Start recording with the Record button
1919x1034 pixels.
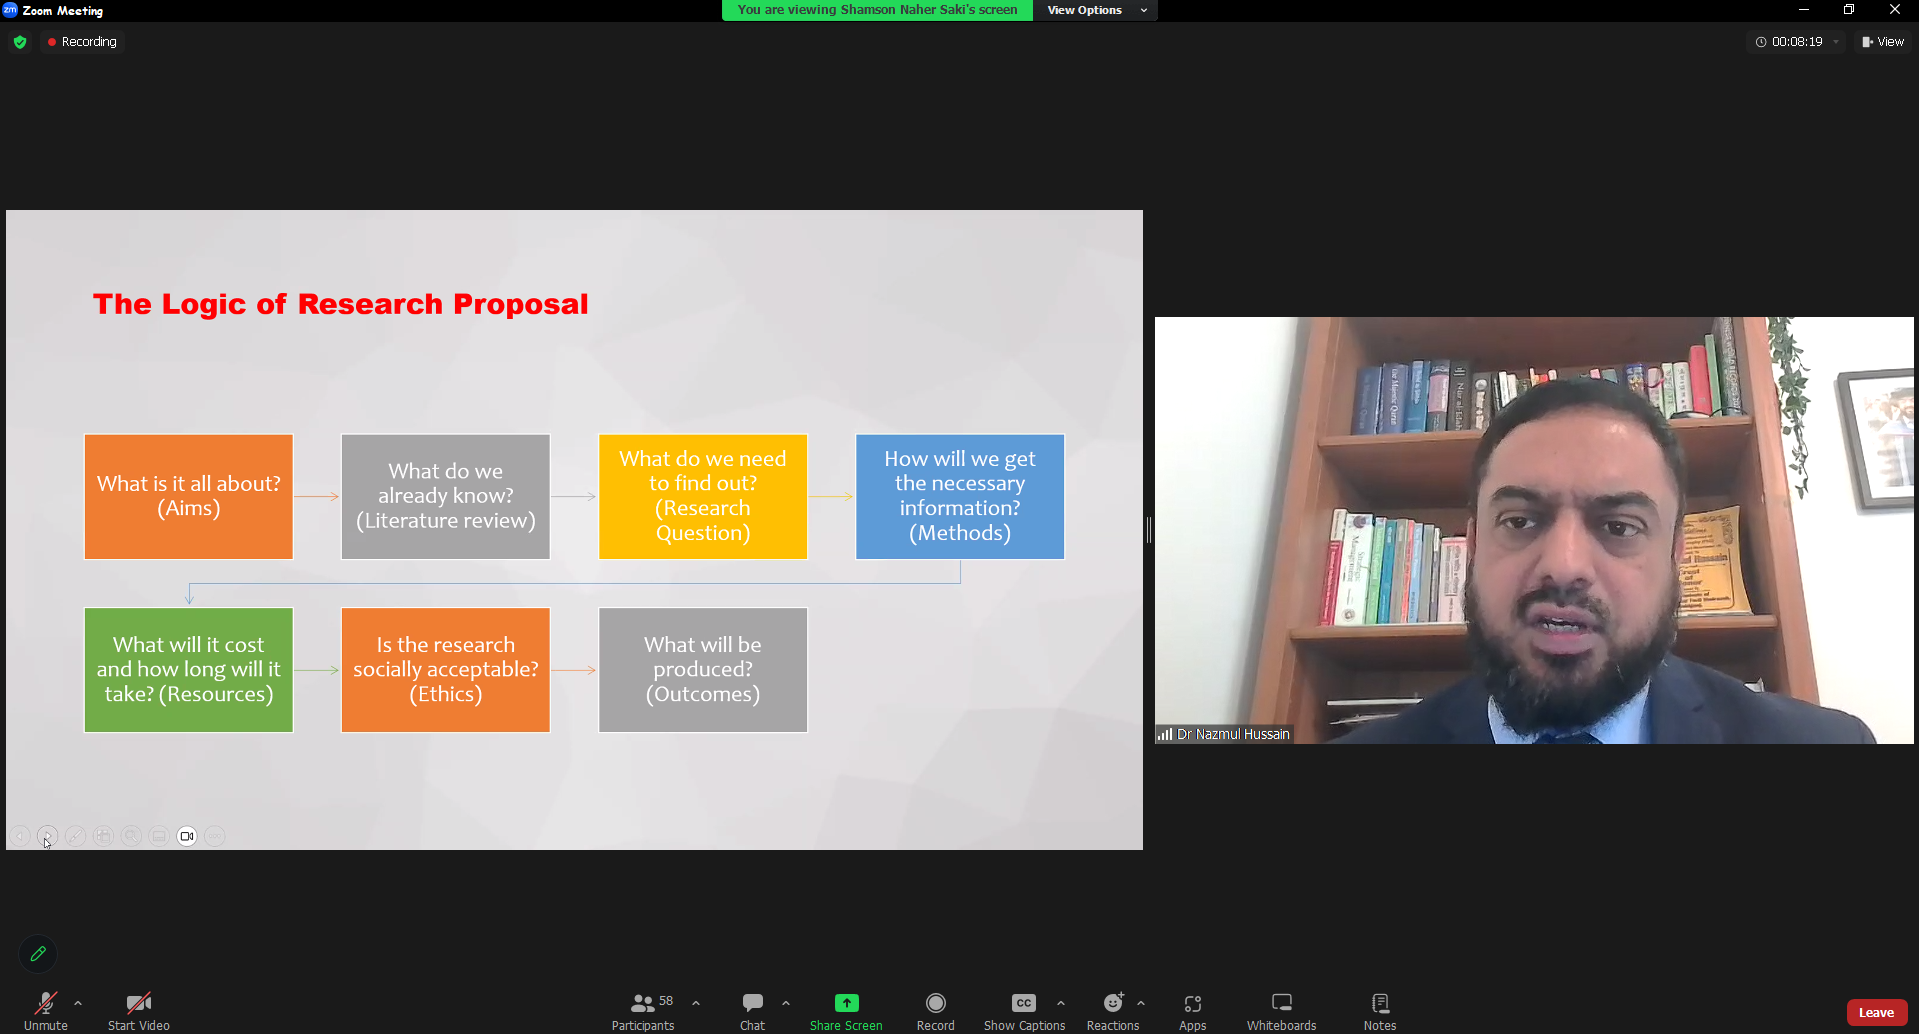click(935, 1010)
